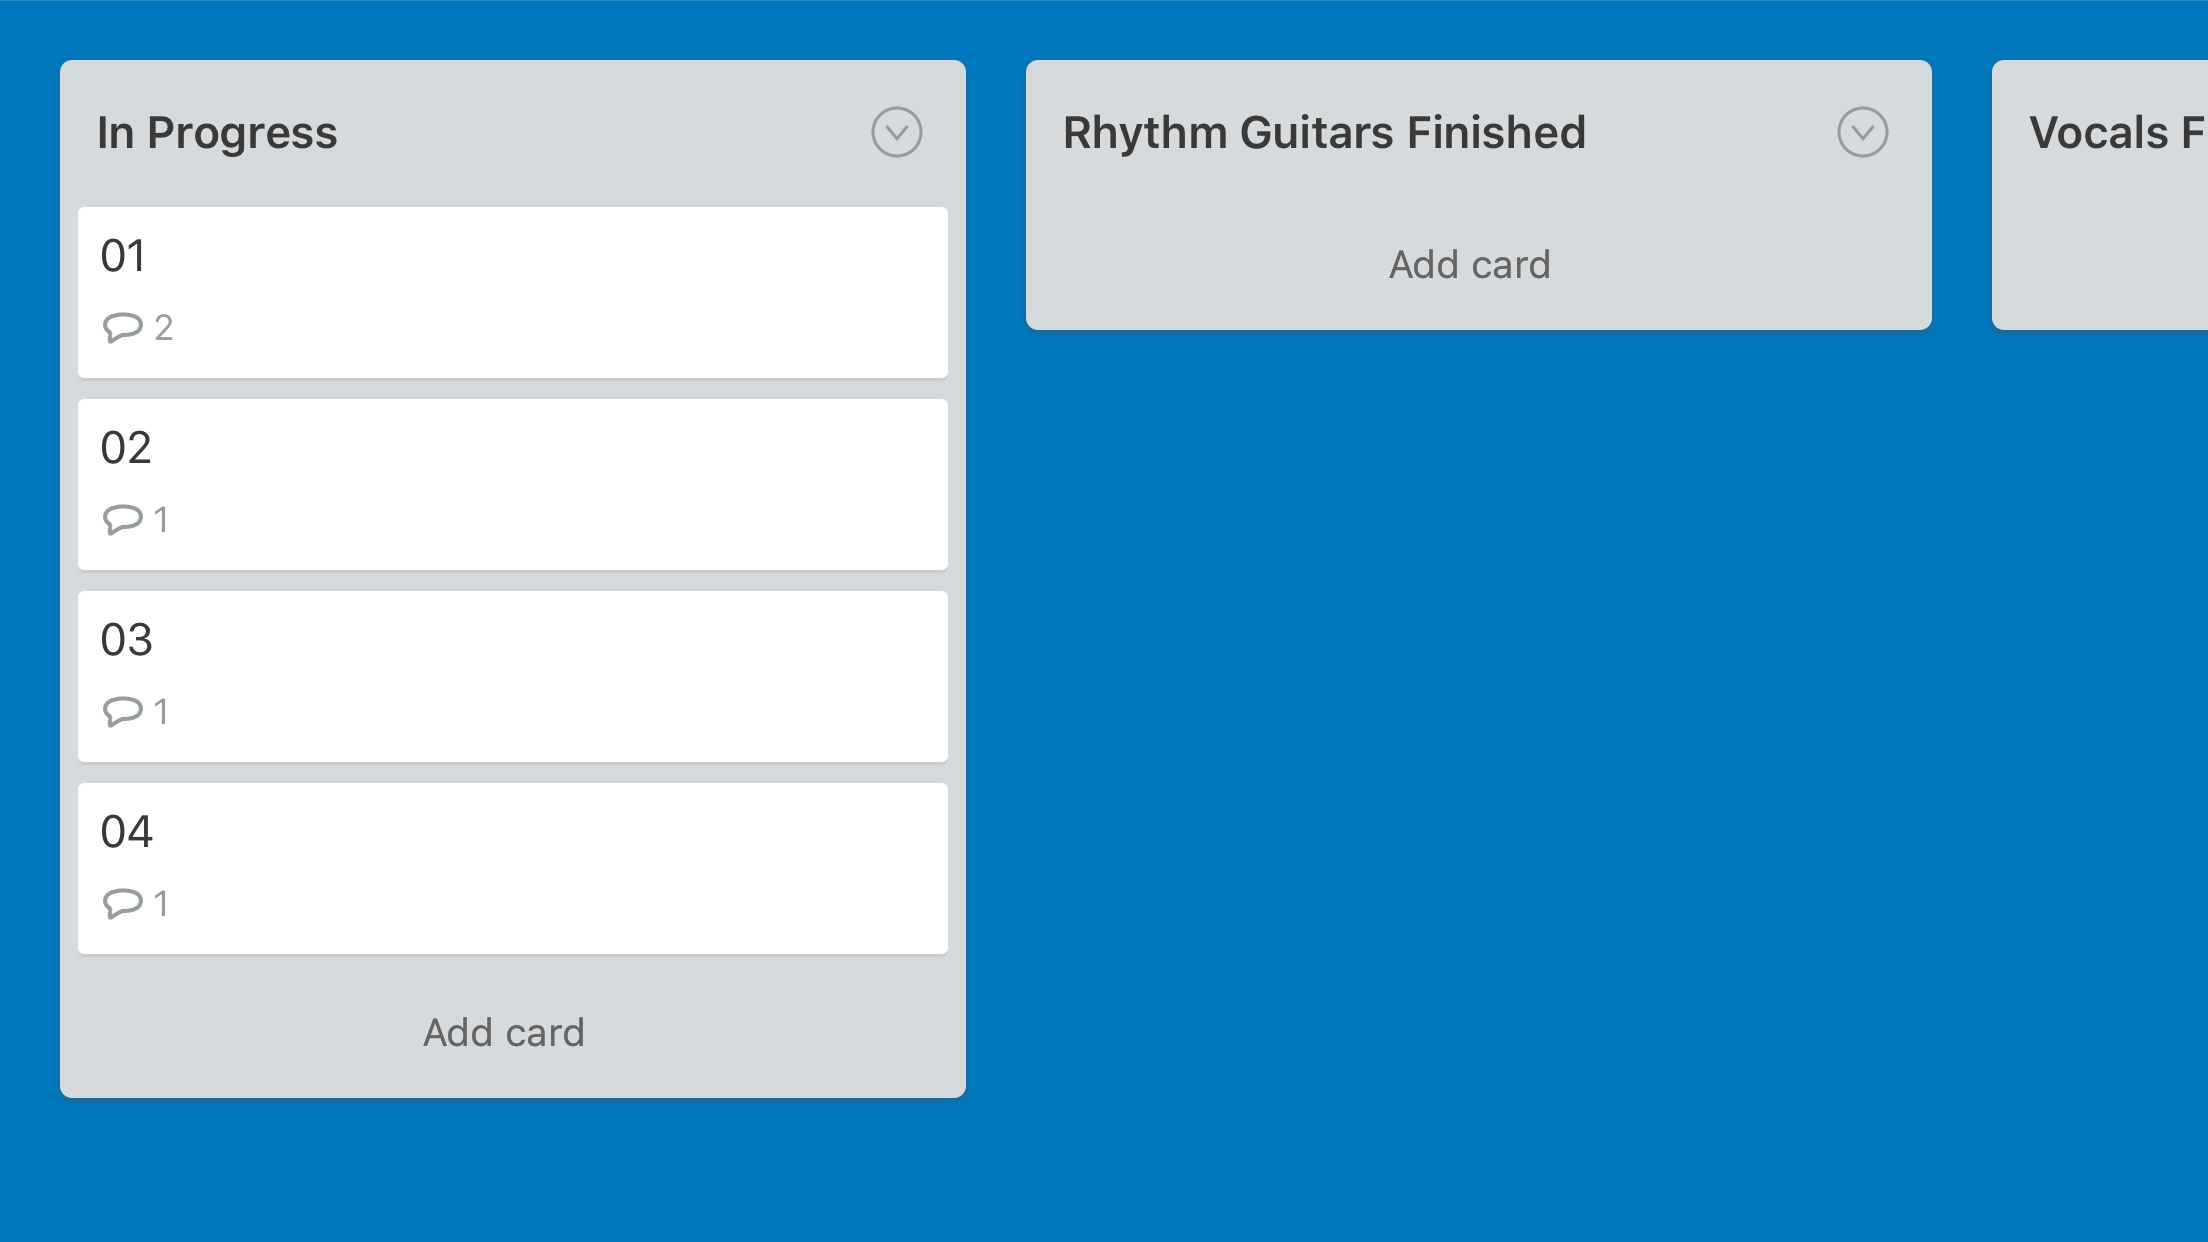Open the In Progress list menu chevron
Image resolution: width=2208 pixels, height=1242 pixels.
896,132
